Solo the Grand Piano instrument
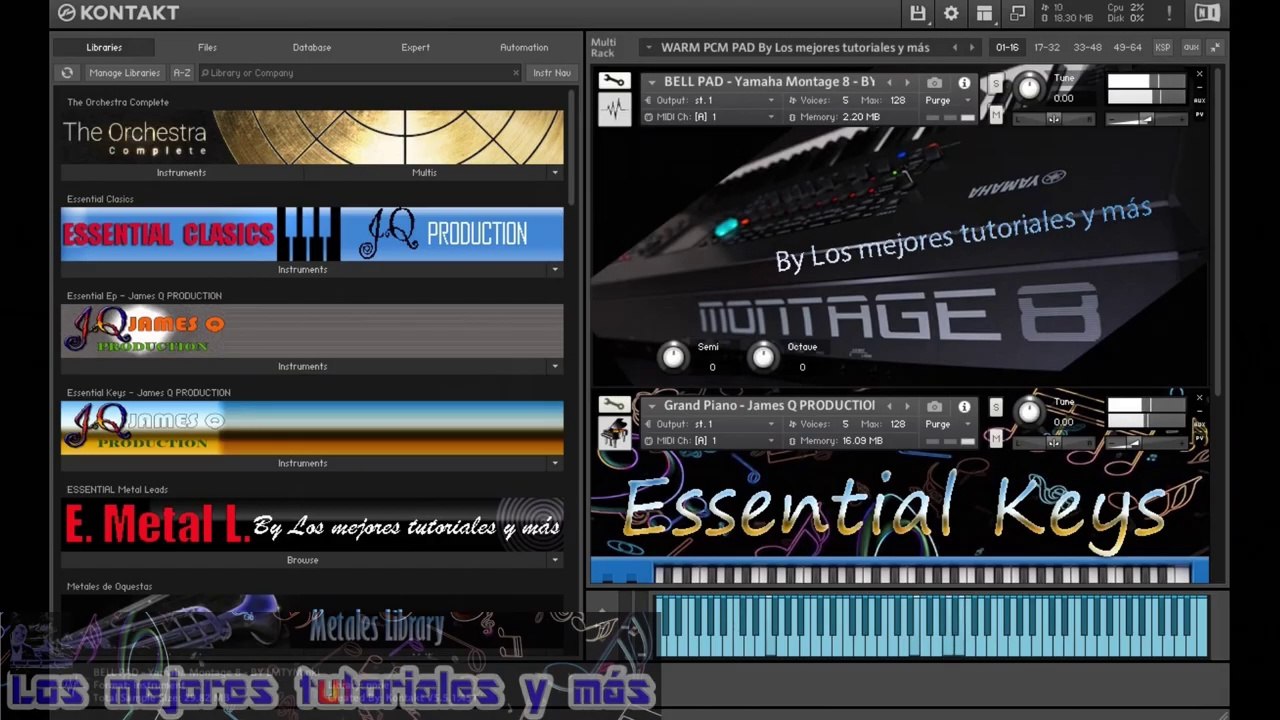This screenshot has width=1280, height=720. click(996, 407)
